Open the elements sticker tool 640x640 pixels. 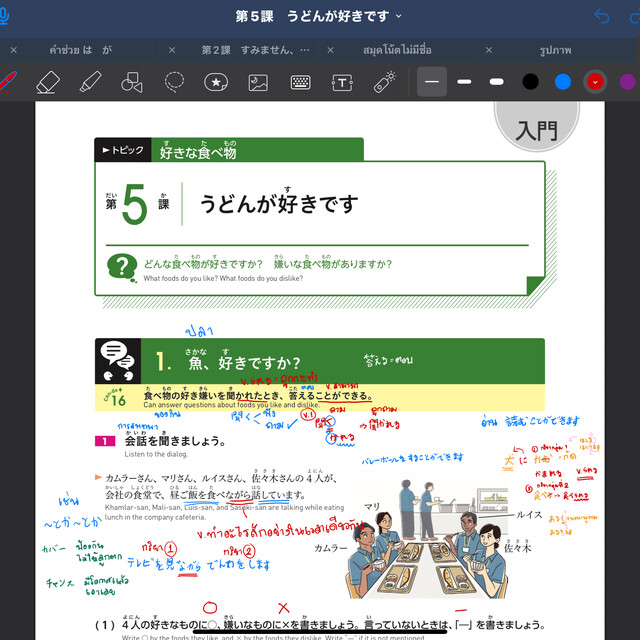(215, 81)
